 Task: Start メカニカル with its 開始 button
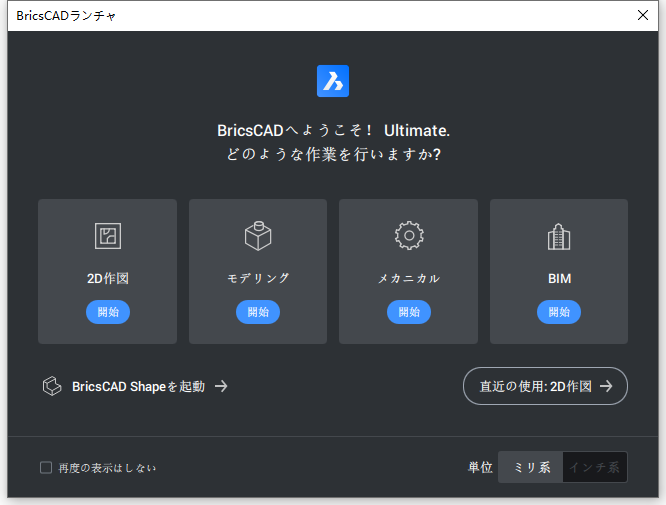coord(409,312)
